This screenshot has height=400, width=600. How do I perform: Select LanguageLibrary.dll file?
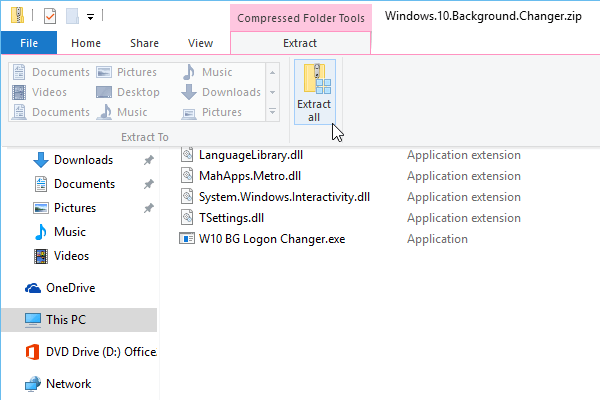tap(251, 155)
